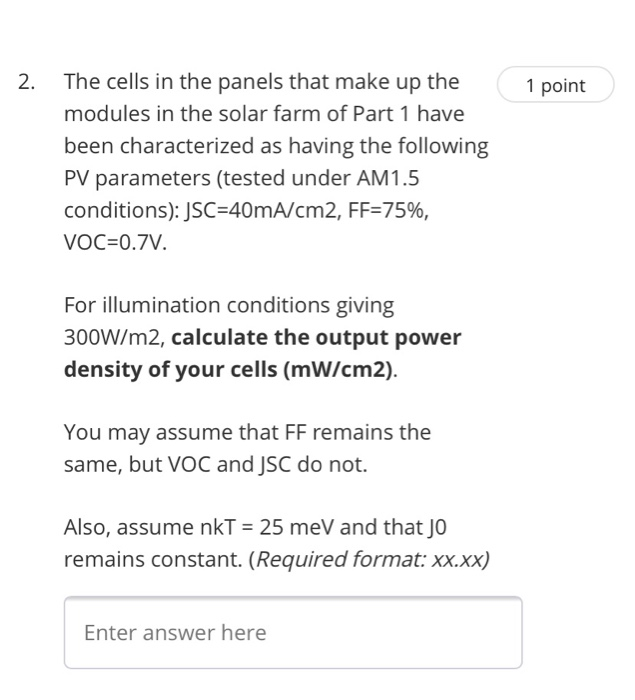Viewport: 635px width, 700px height.
Task: Click the line "same, but VOC and JSC do not."
Action: pyautogui.click(x=216, y=464)
